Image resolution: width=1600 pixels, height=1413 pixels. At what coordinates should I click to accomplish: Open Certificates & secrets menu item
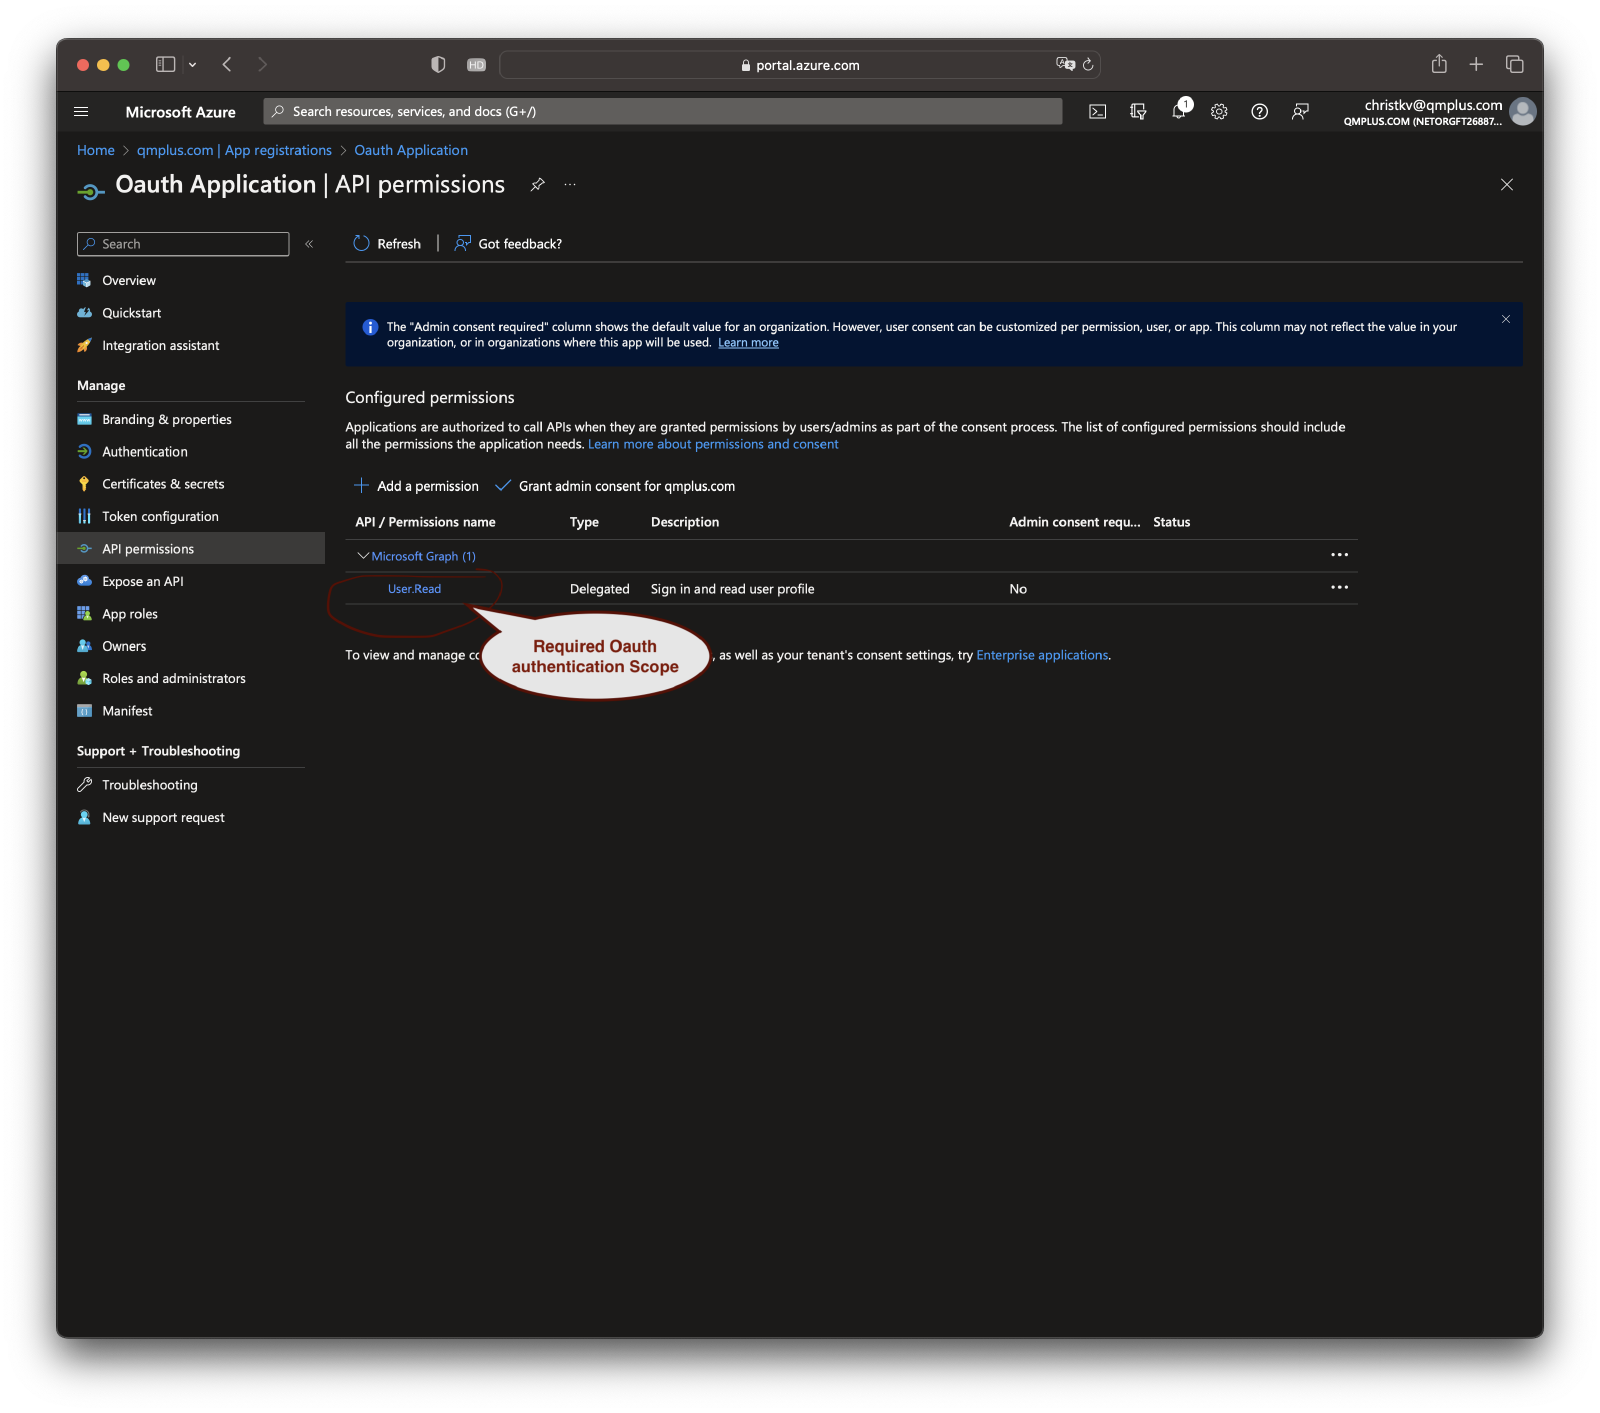(163, 484)
